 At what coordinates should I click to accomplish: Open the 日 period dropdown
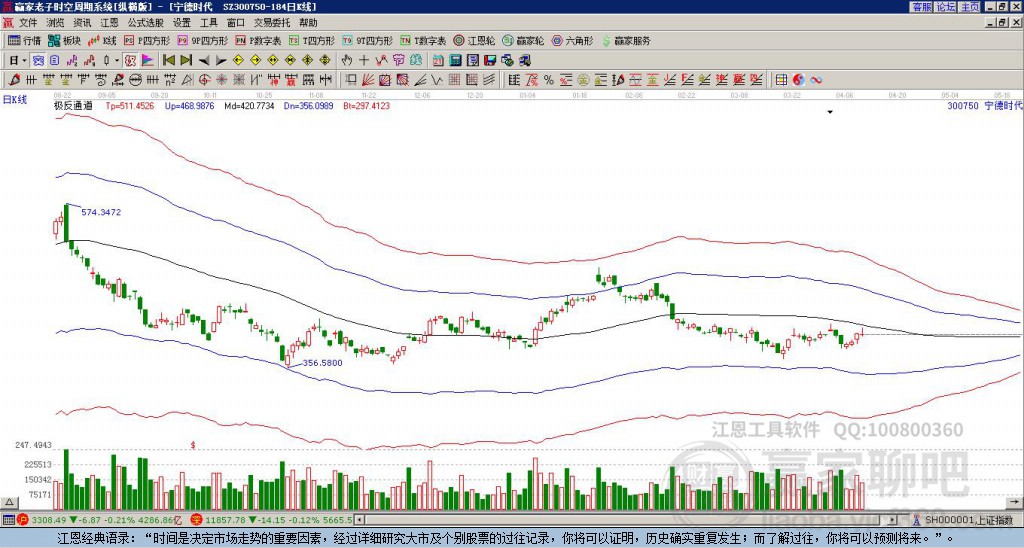point(18,61)
